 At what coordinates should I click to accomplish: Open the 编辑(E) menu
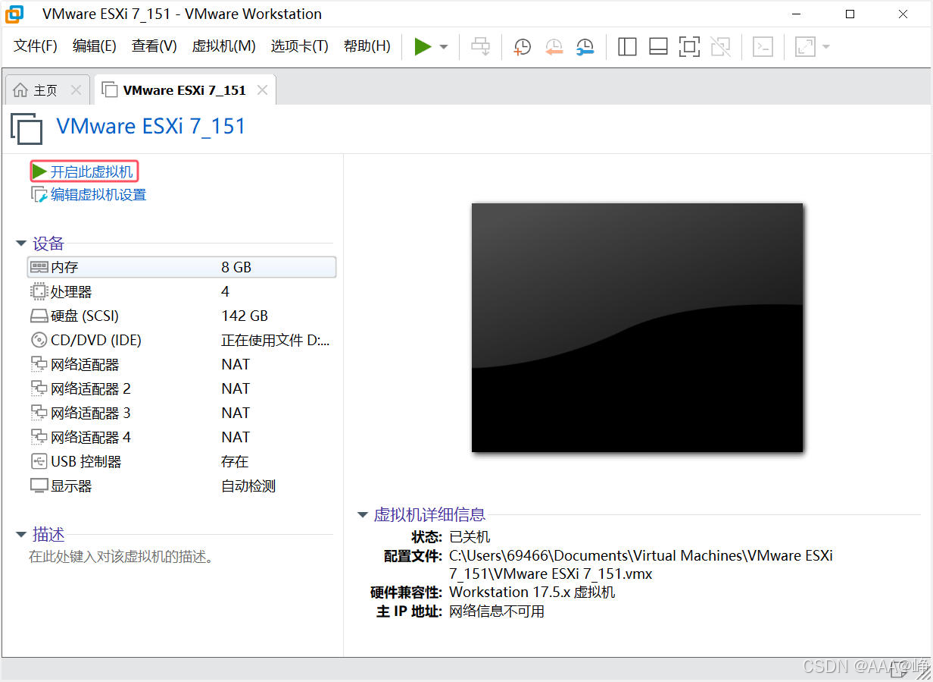94,46
